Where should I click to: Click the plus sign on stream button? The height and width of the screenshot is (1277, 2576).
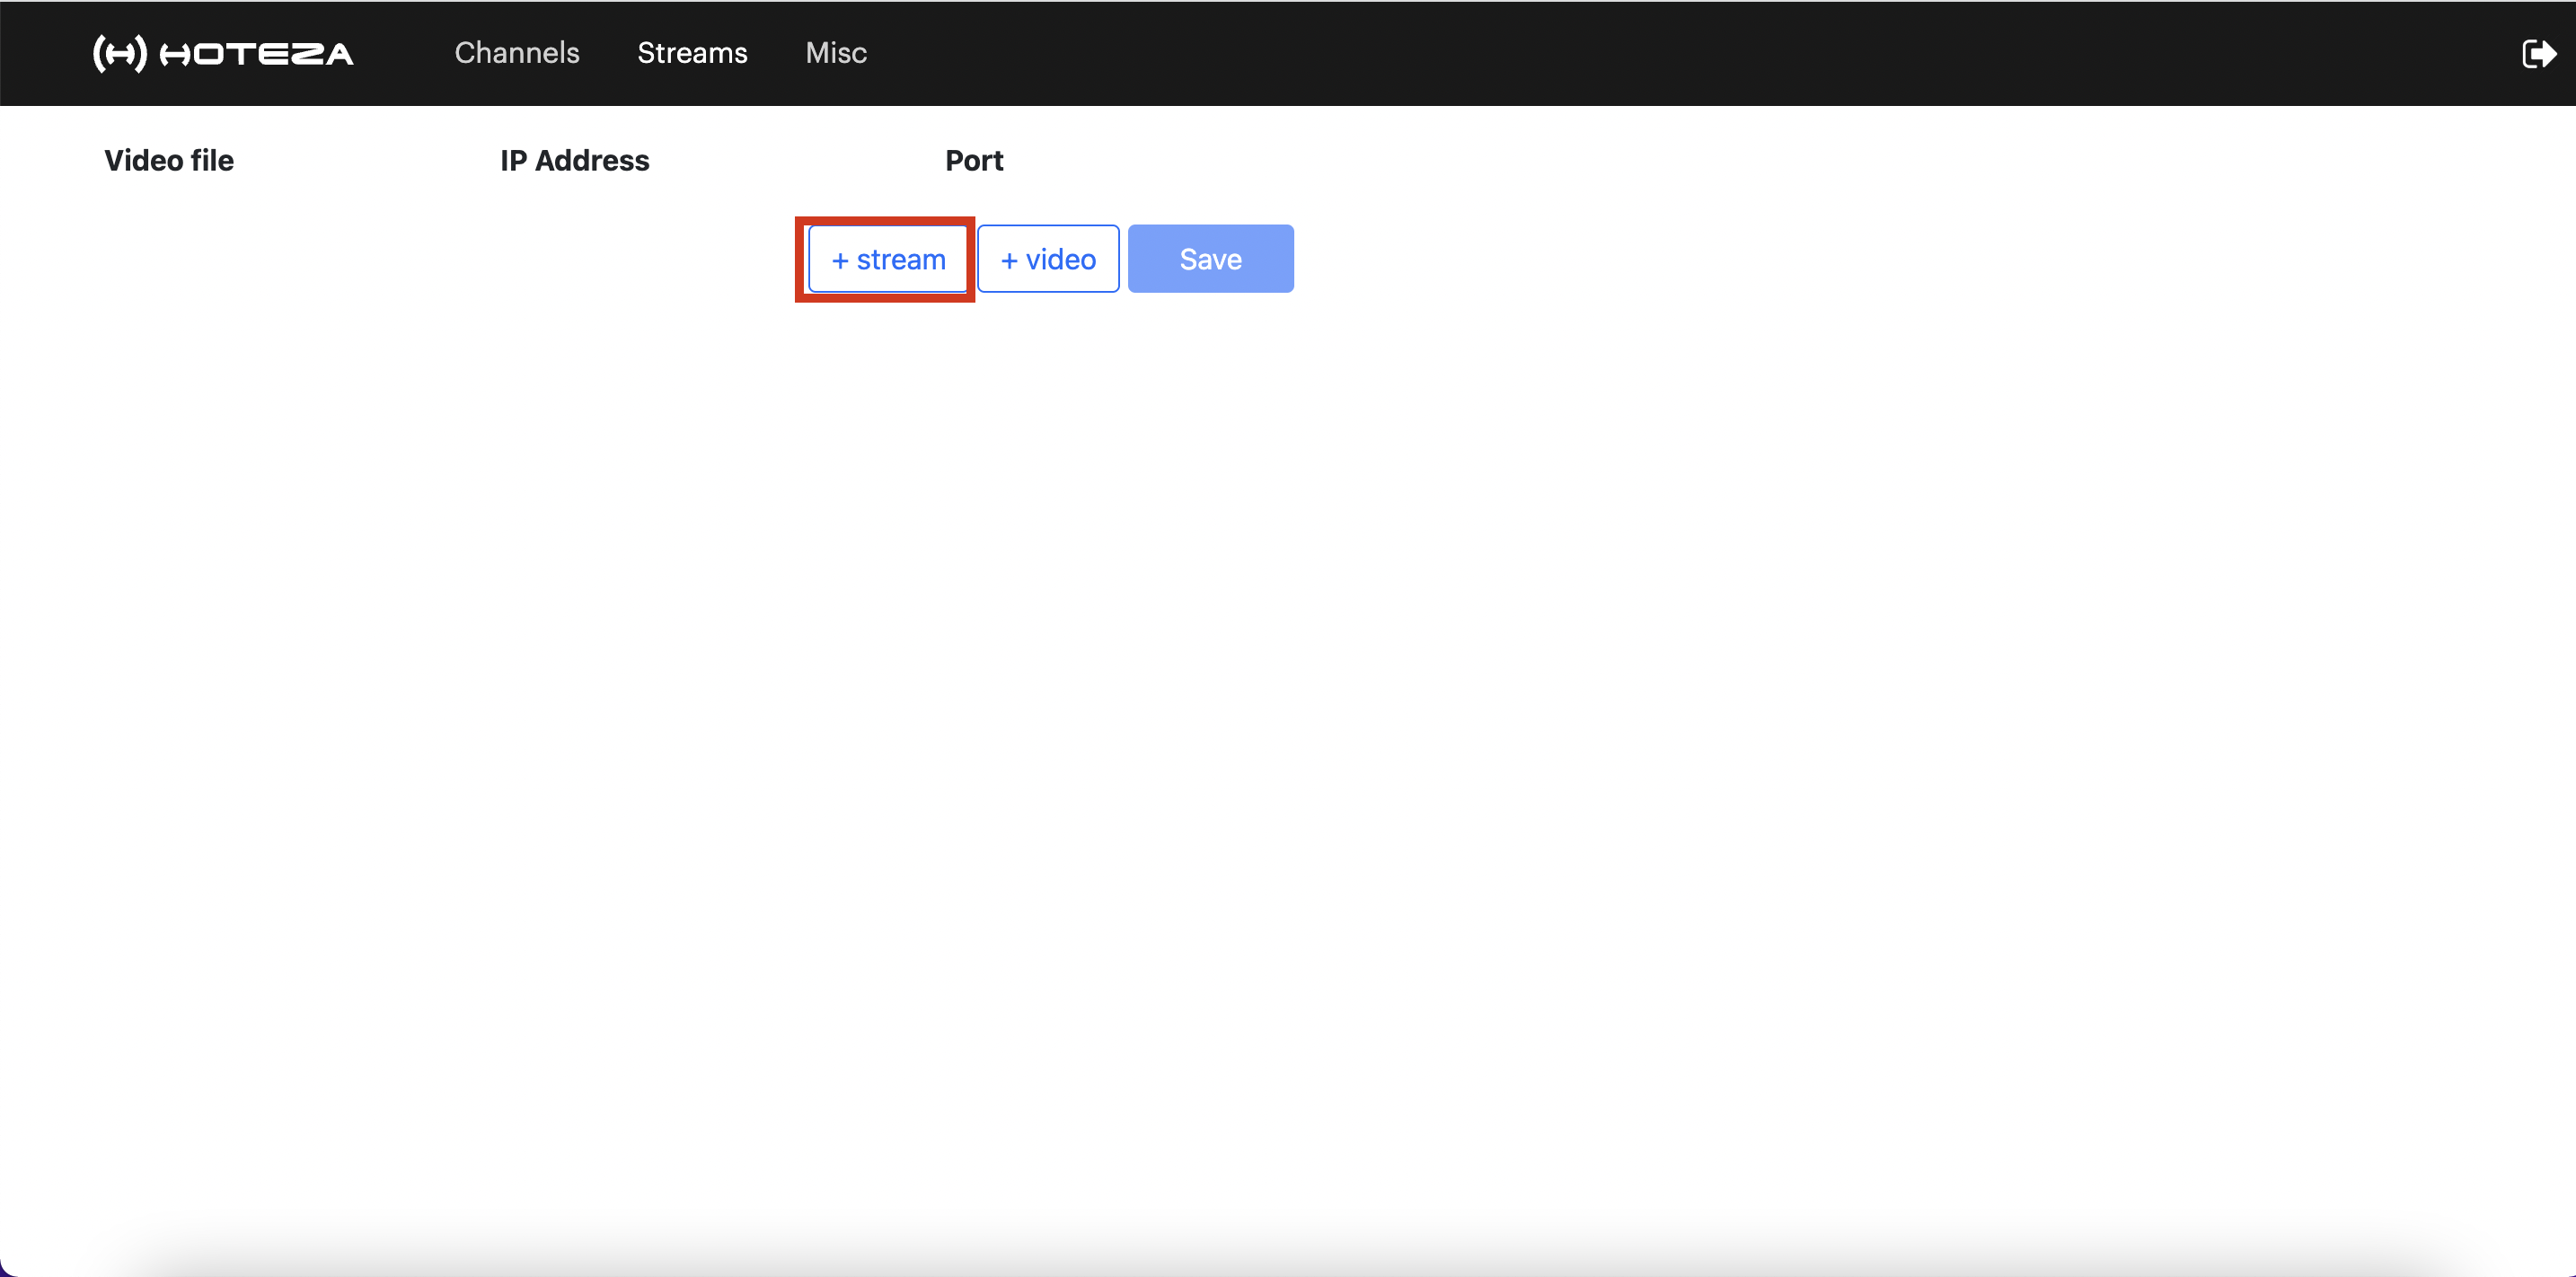click(840, 261)
